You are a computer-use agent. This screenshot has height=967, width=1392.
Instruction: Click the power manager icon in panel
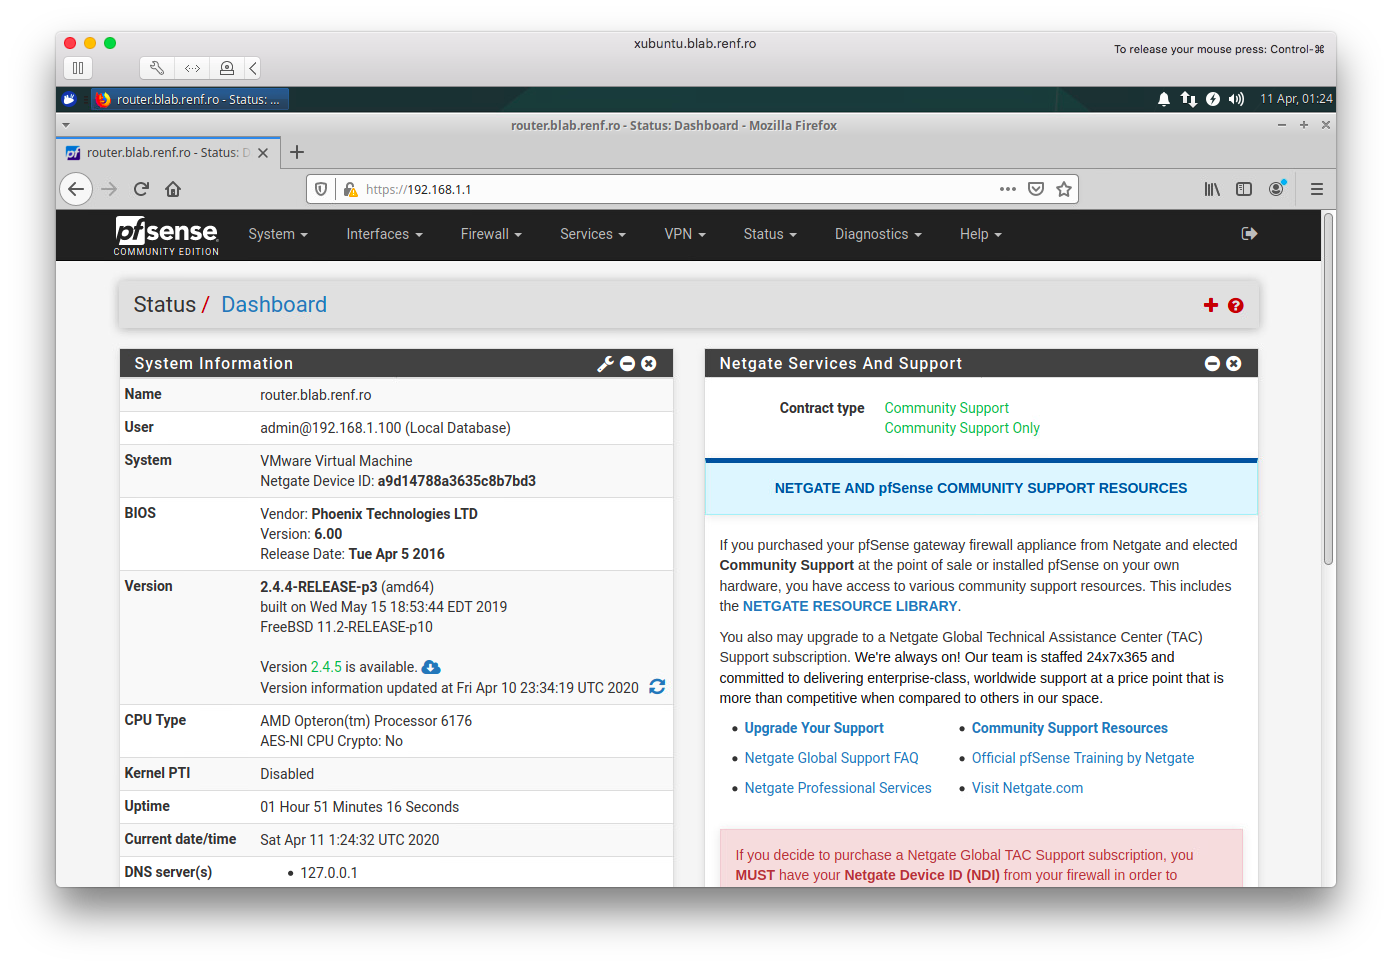1213,99
